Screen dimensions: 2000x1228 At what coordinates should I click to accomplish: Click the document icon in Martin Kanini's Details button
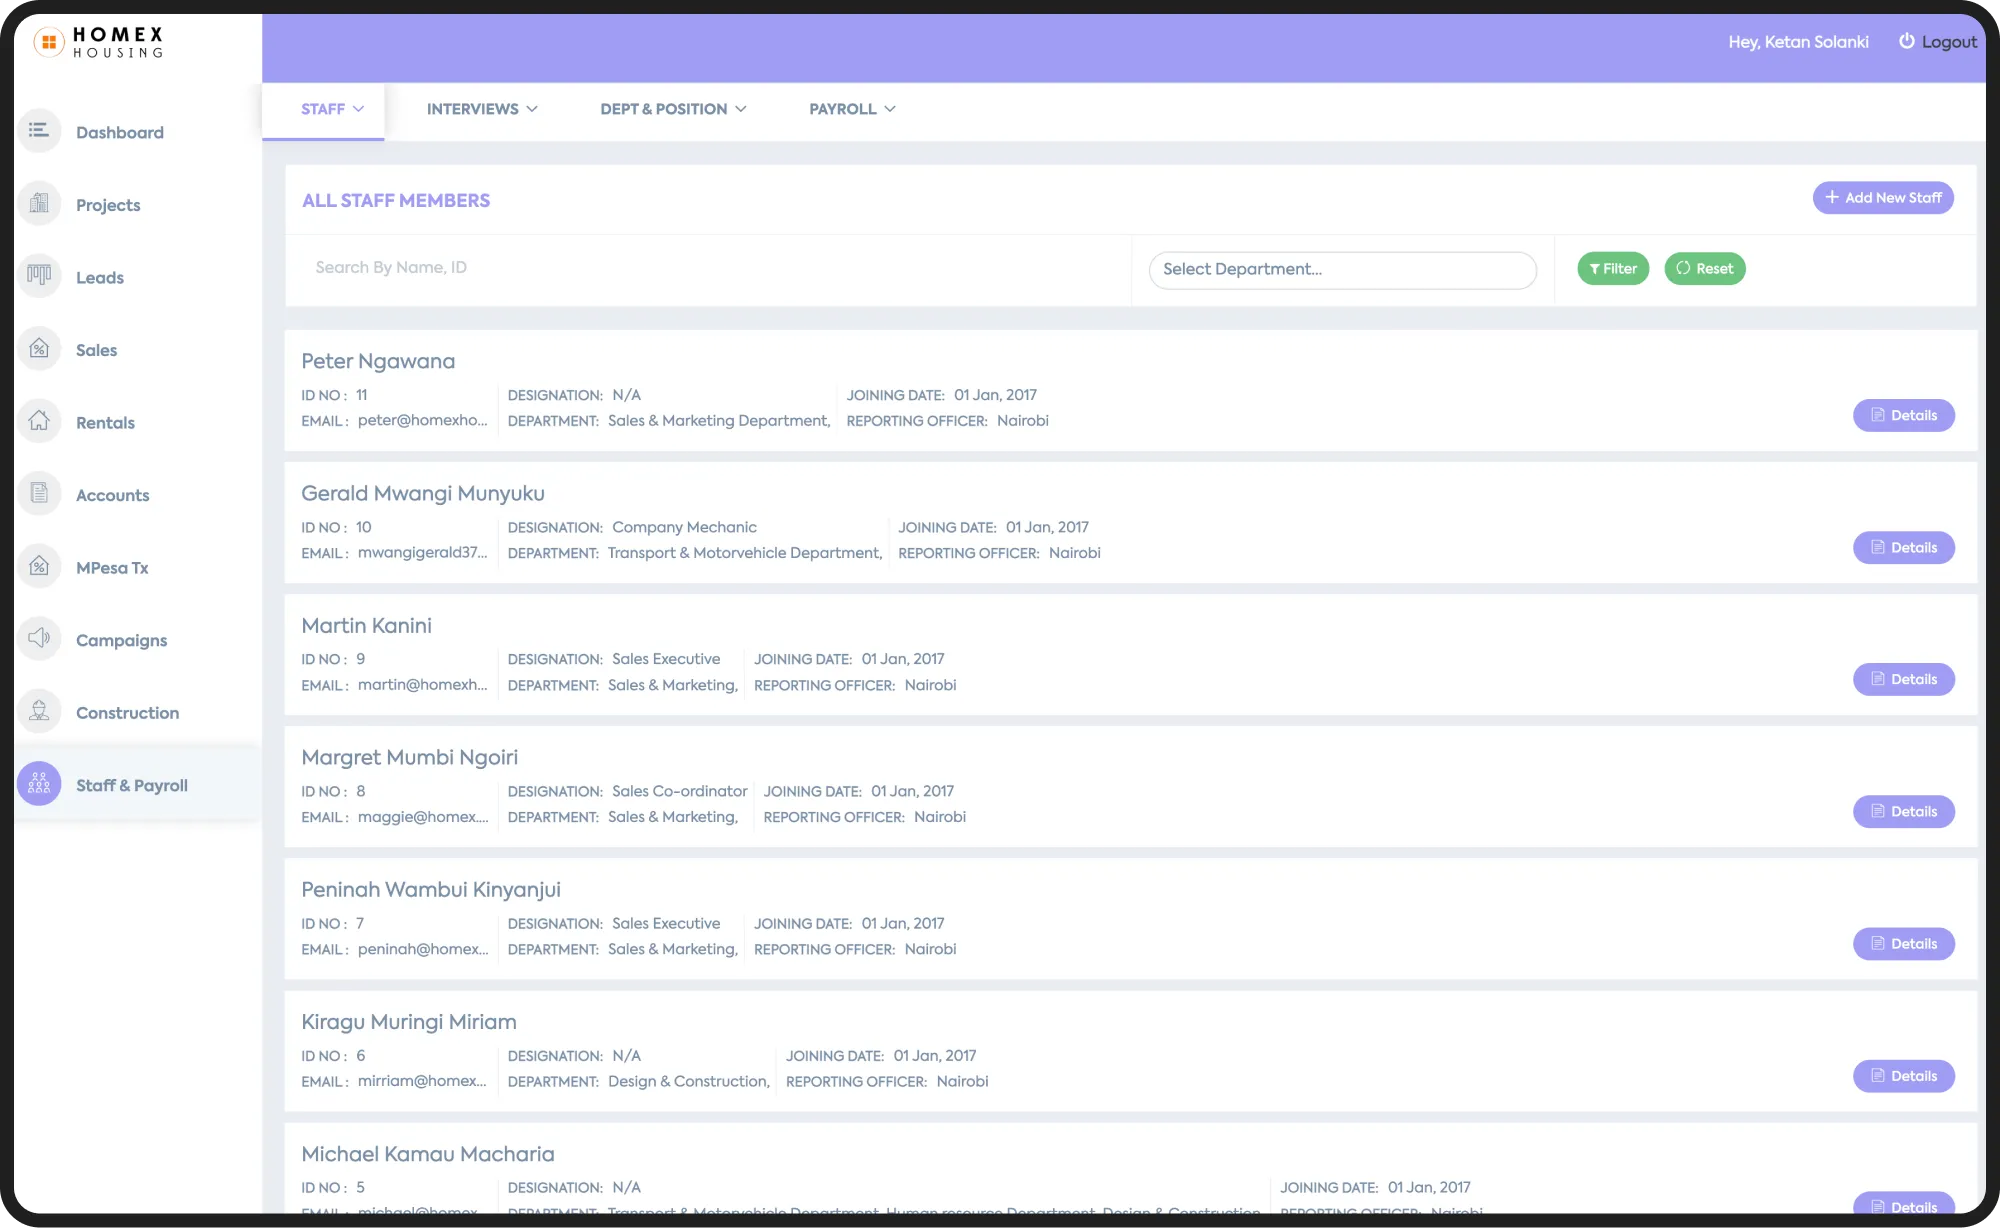(1878, 679)
